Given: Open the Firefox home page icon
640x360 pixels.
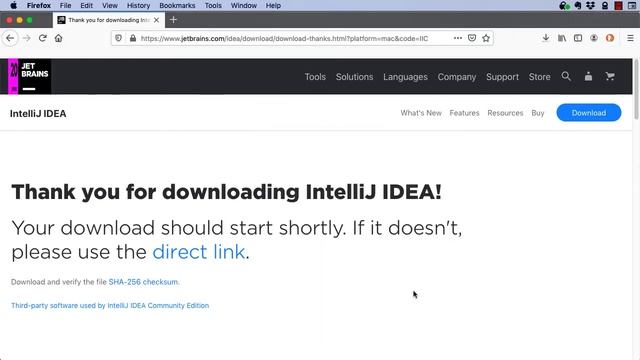Looking at the screenshot, I should pos(58,38).
